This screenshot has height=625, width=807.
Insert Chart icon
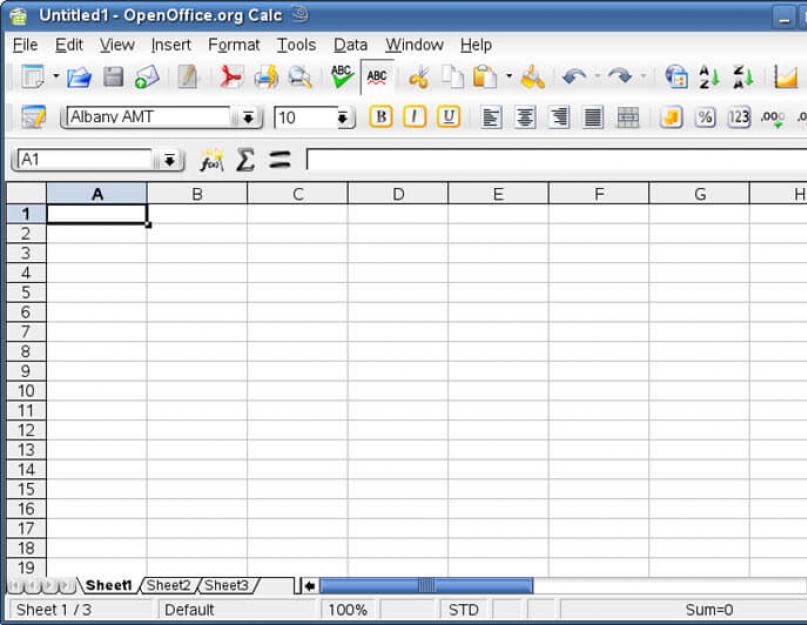[x=785, y=77]
